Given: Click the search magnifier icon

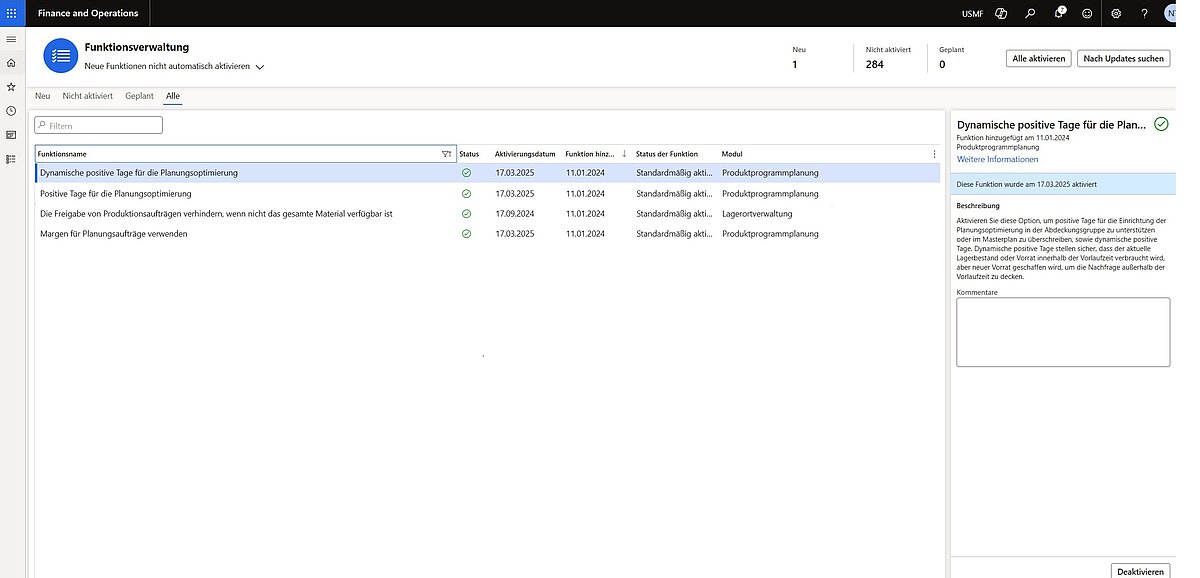Looking at the screenshot, I should (1029, 13).
